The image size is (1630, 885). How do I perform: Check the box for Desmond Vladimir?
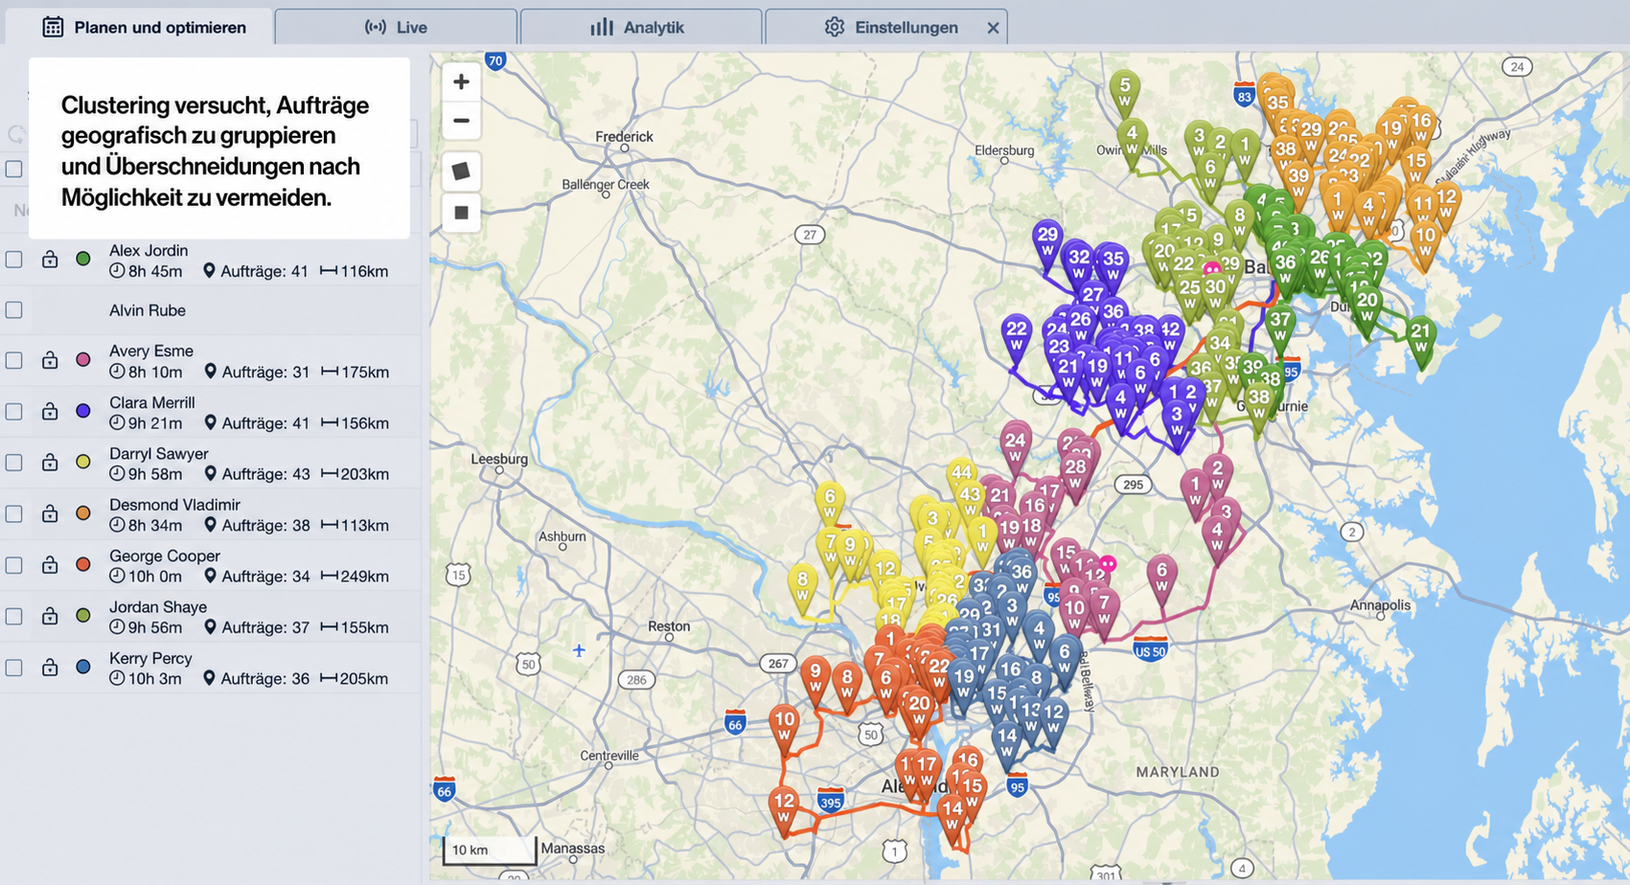point(14,513)
